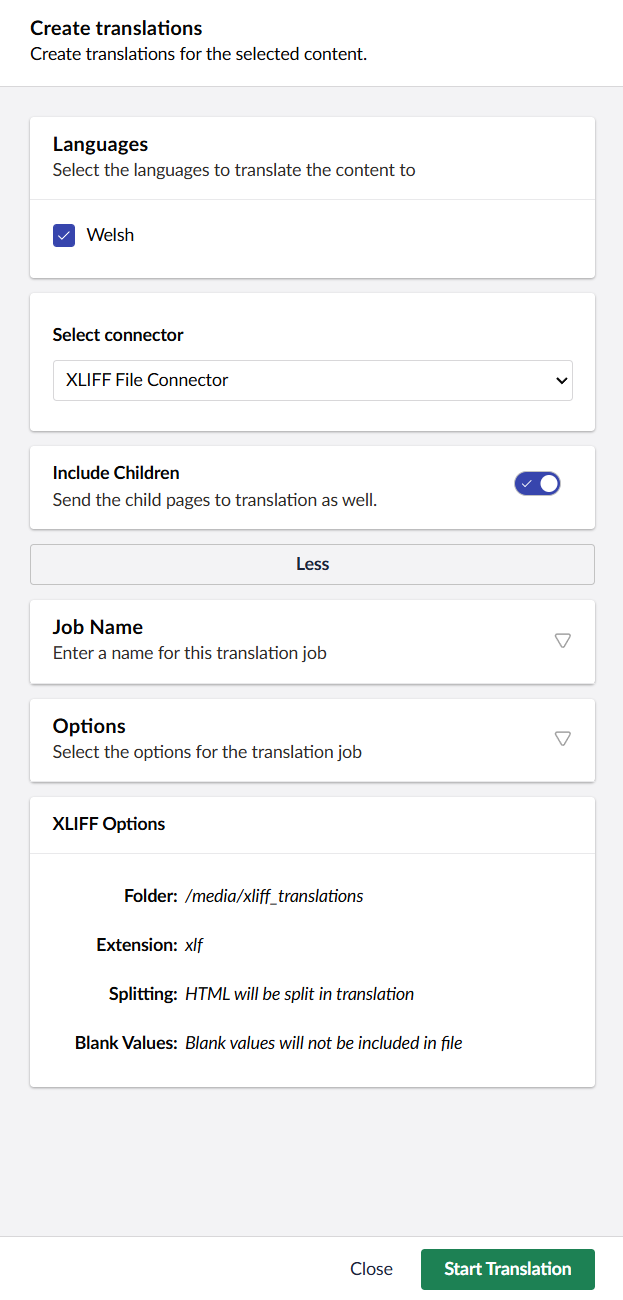The width and height of the screenshot is (623, 1300).
Task: Click the xlf extension value
Action: (194, 945)
